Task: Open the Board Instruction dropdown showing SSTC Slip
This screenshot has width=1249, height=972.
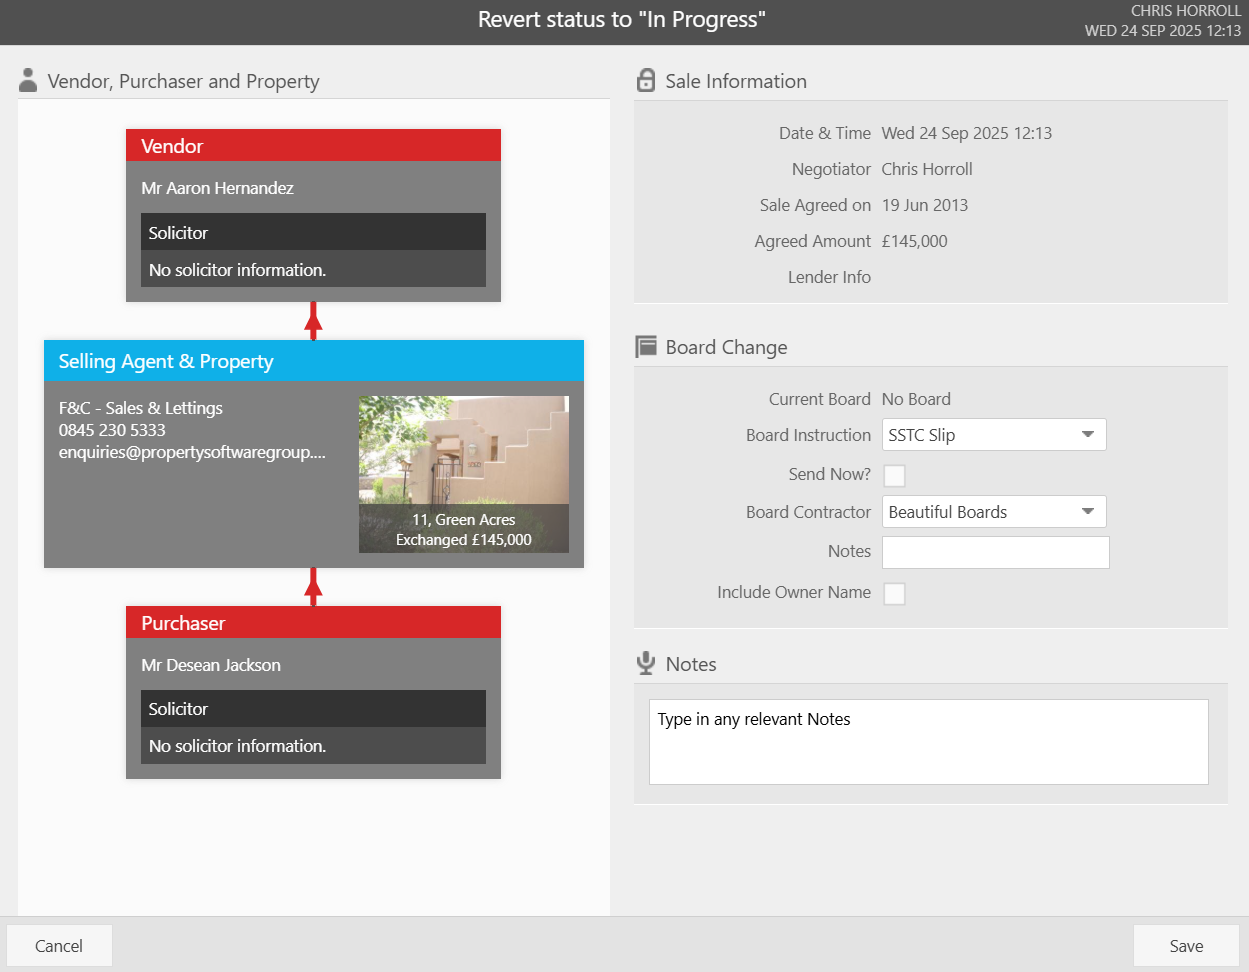Action: tap(994, 435)
